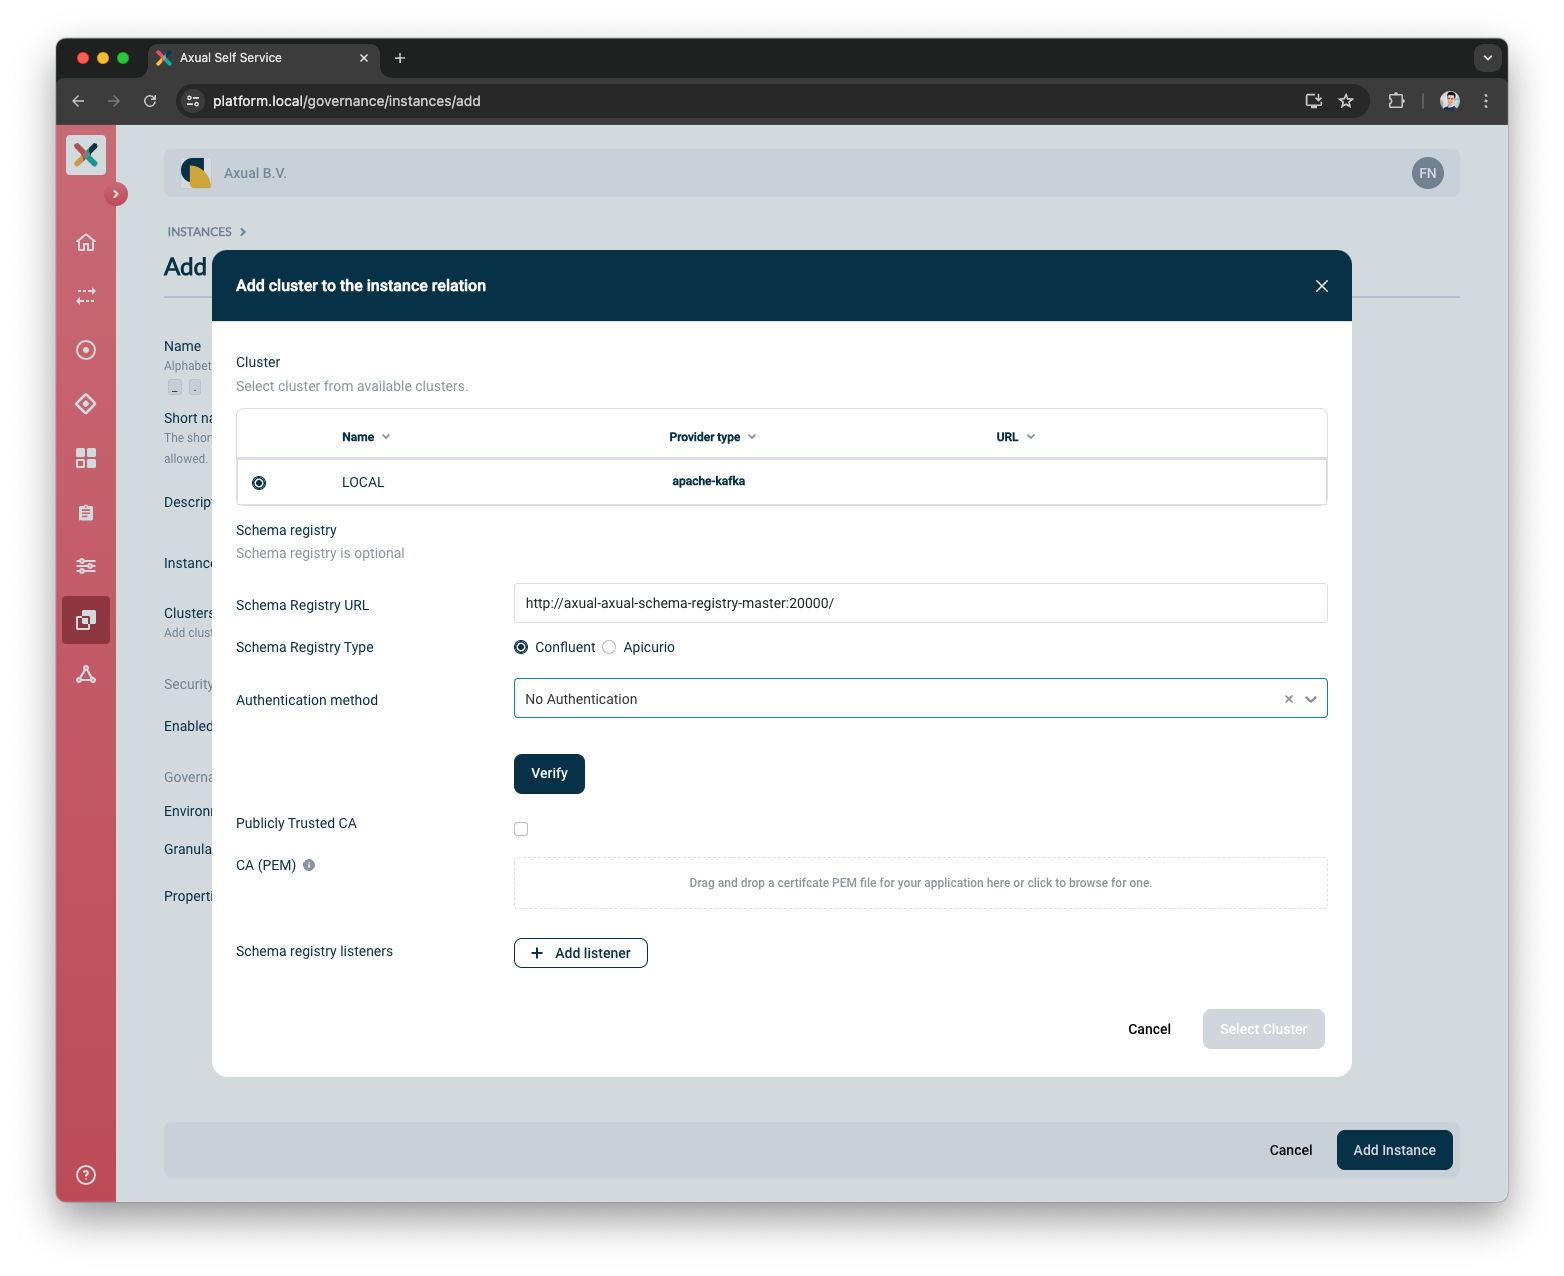Open the highlighted instances icon in sidebar
Screen dimensions: 1564x1276
coord(86,620)
